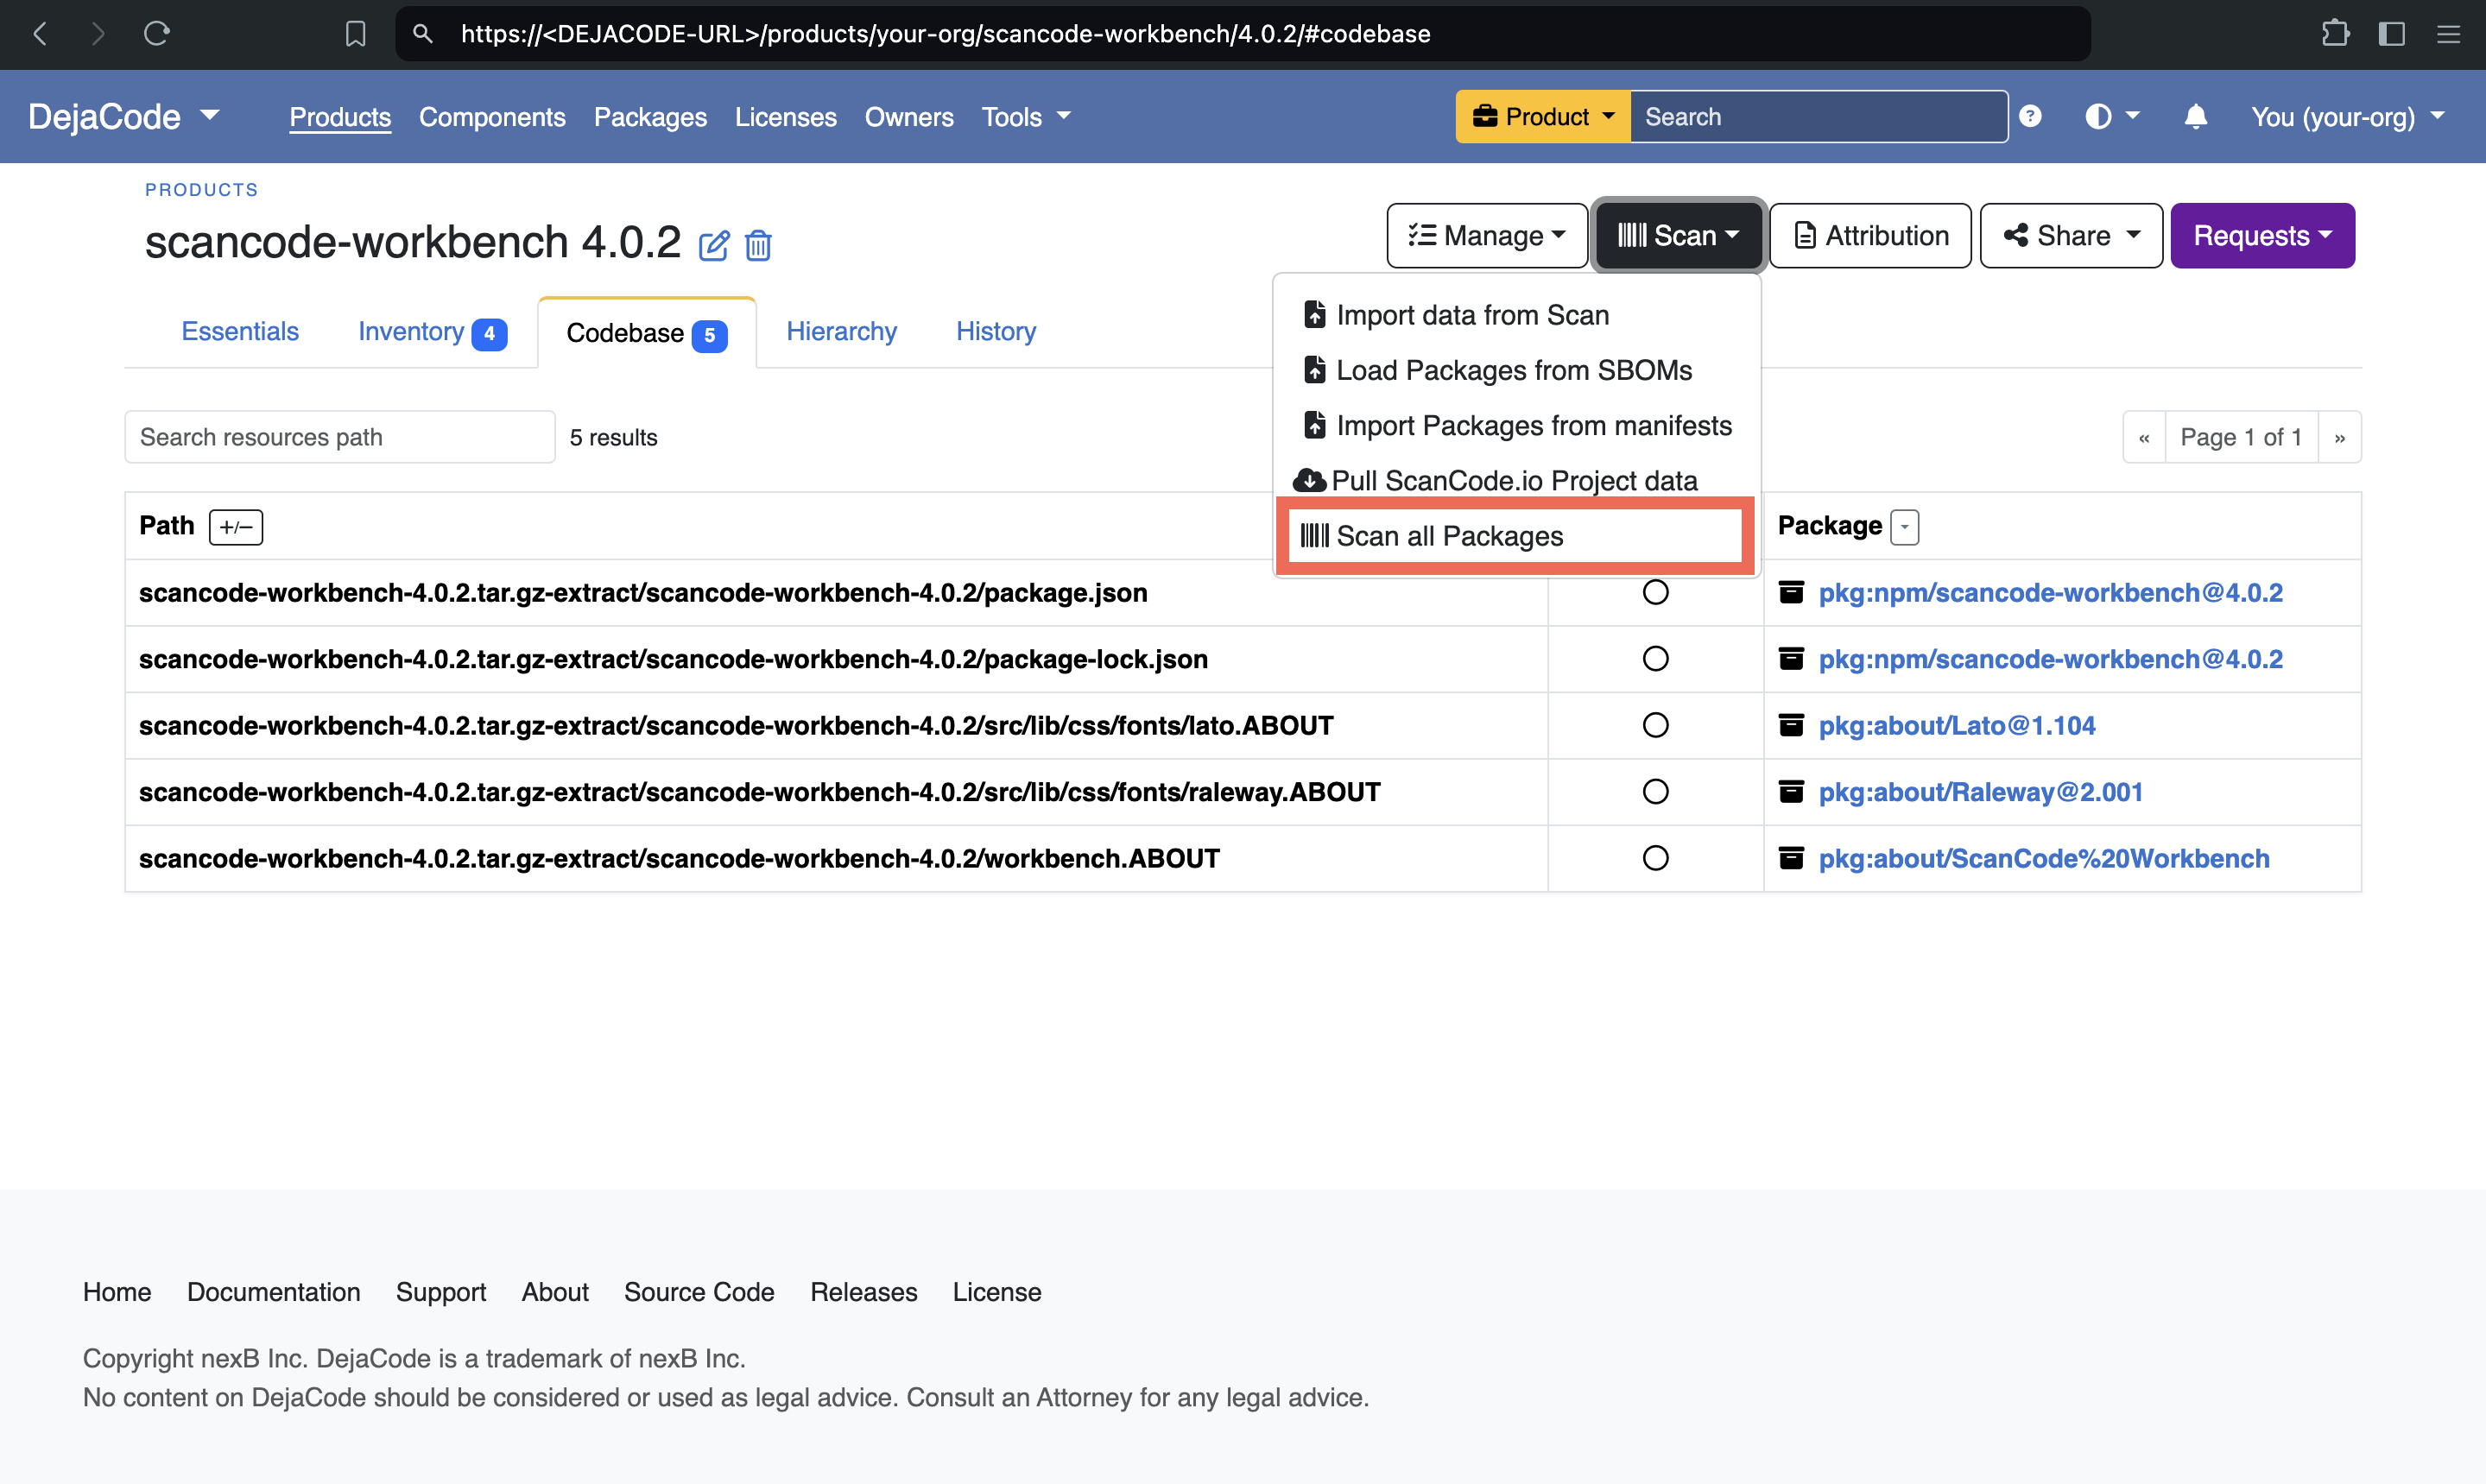Open the notifications bell
This screenshot has height=1484, width=2486.
pos(2195,116)
